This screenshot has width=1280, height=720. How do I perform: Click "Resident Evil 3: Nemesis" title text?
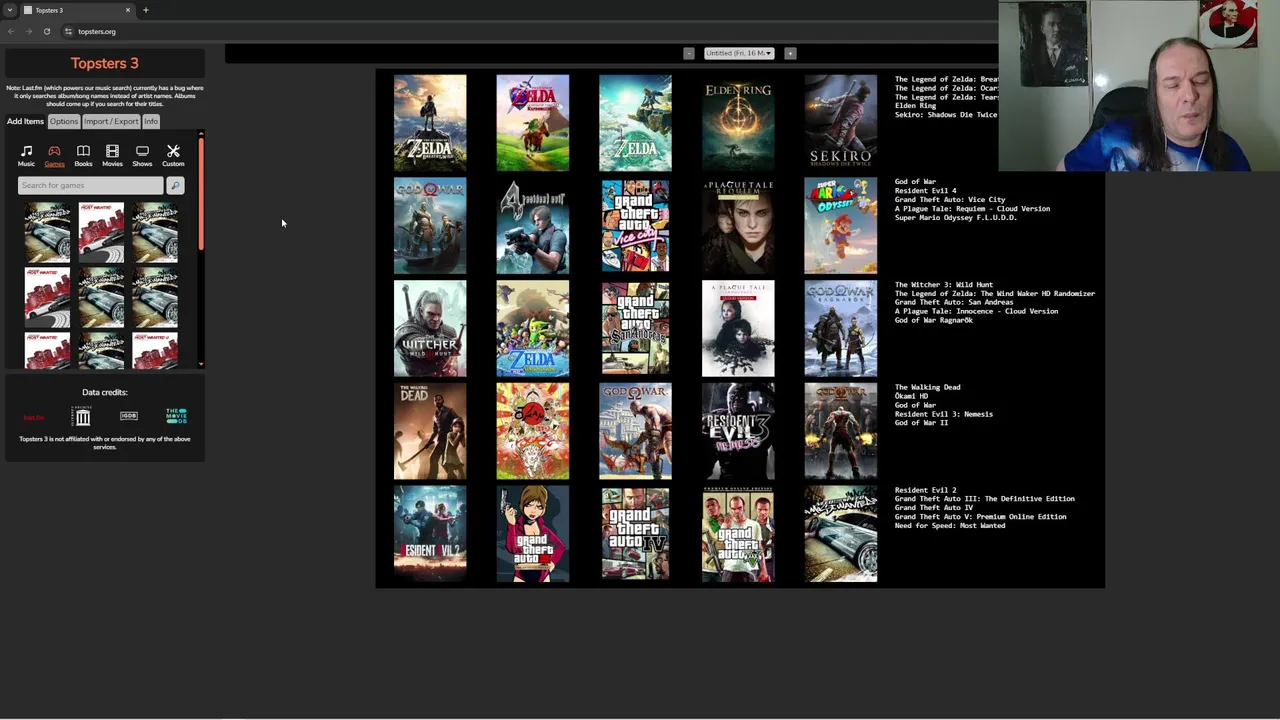944,414
